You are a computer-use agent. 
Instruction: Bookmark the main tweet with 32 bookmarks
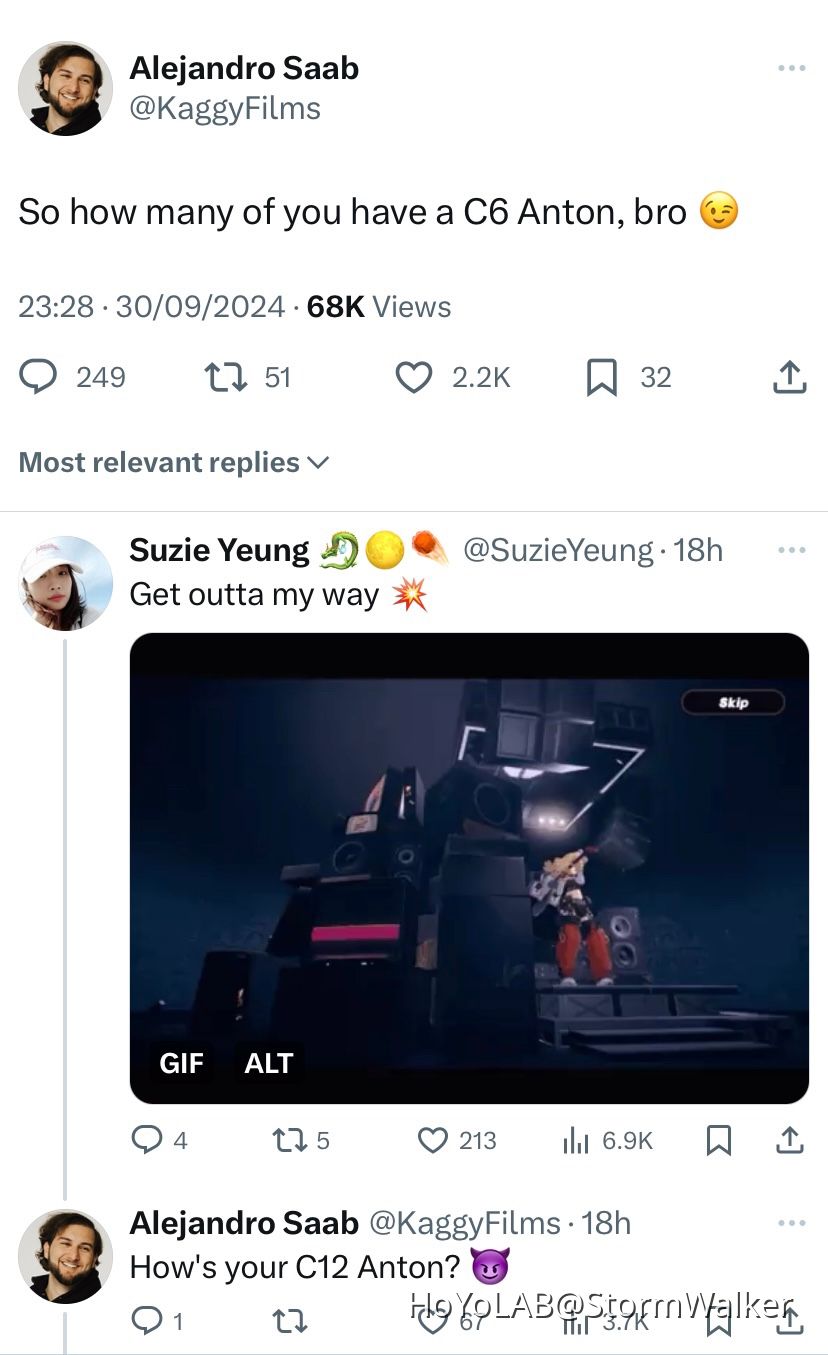tap(600, 377)
